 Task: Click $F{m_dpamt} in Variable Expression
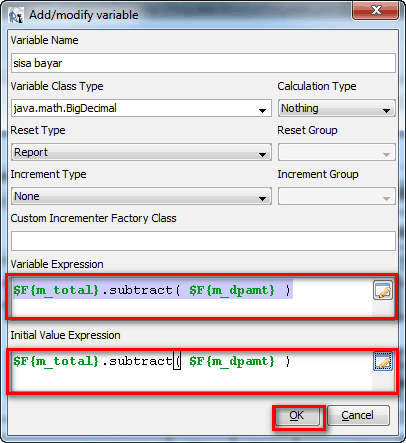[x=232, y=291]
